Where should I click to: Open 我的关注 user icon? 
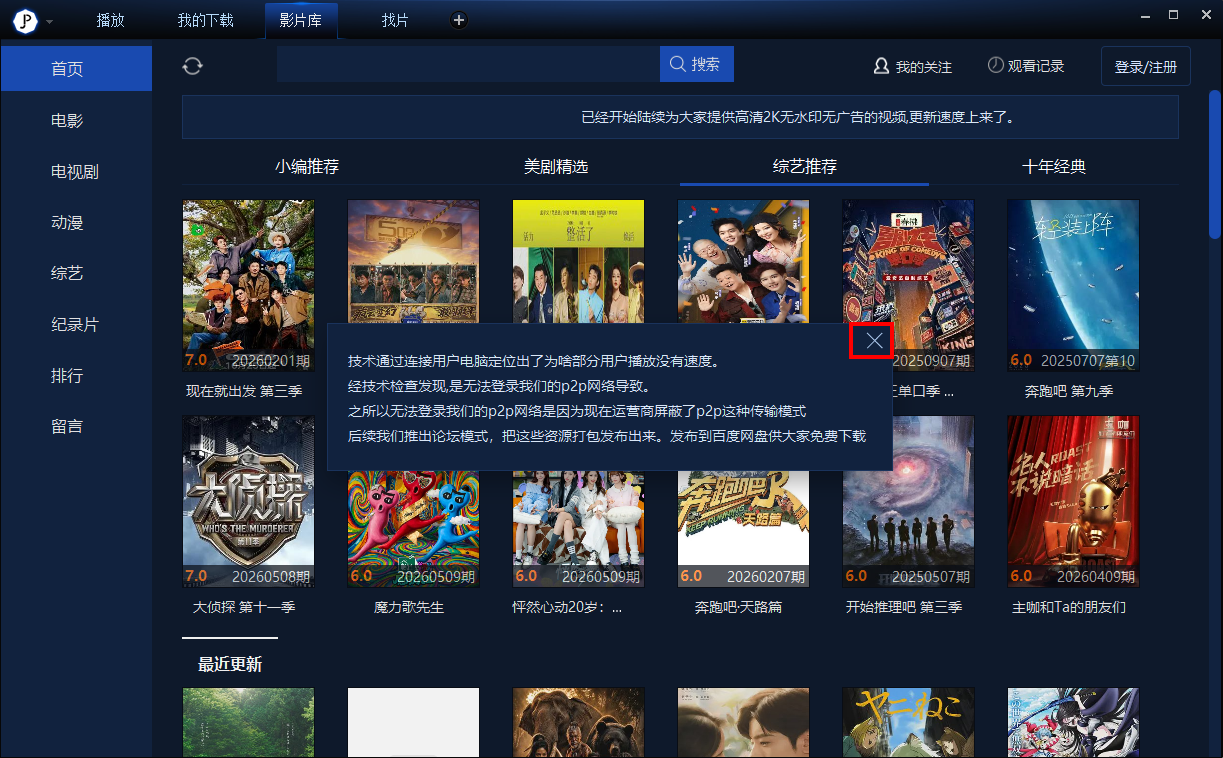point(882,66)
